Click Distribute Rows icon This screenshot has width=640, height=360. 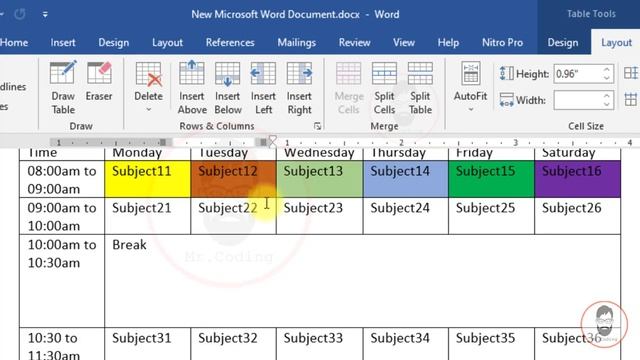[631, 73]
